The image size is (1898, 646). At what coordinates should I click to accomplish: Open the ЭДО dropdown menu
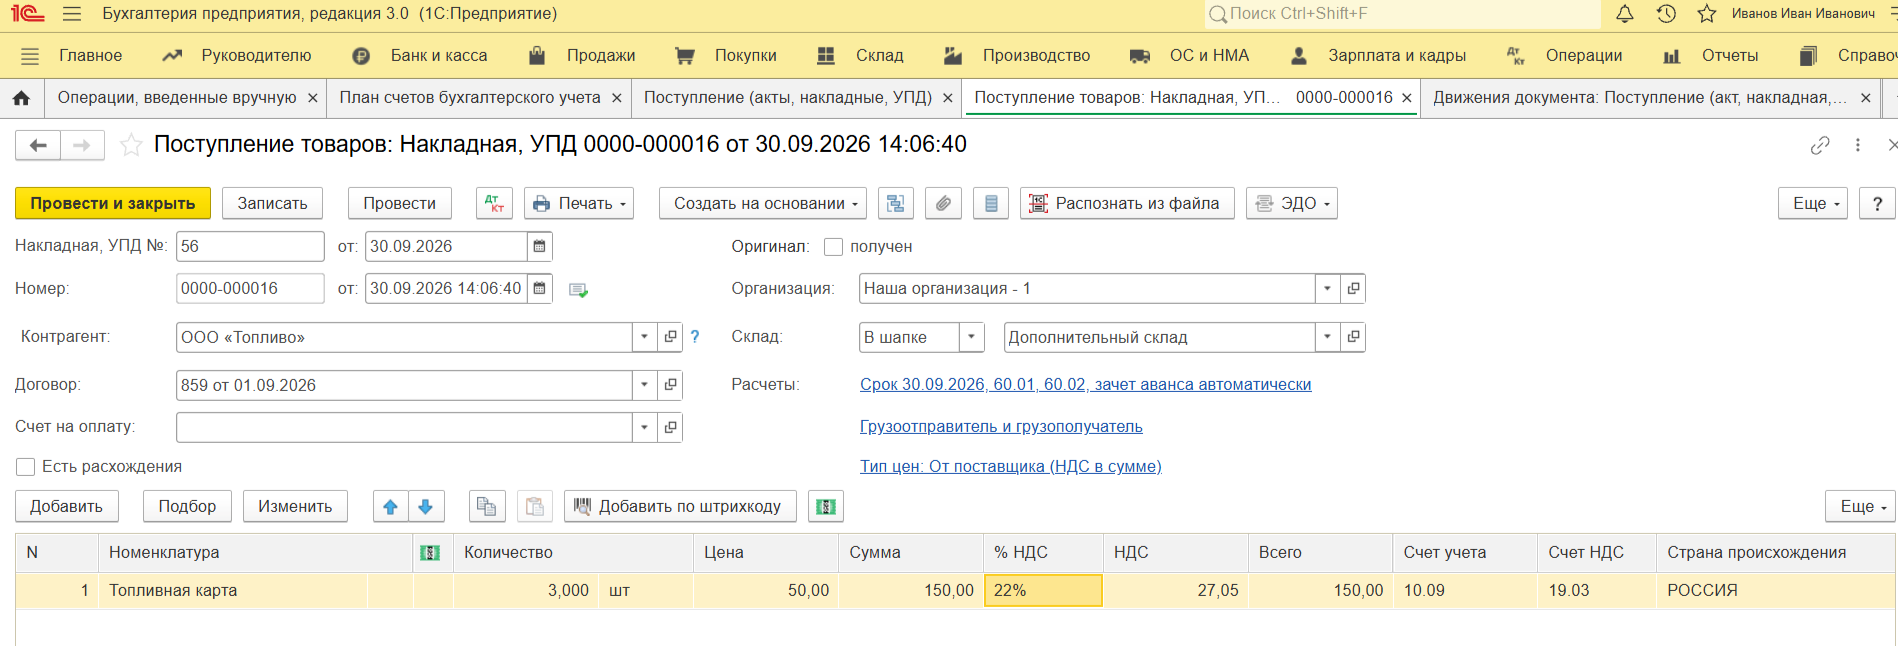point(1292,203)
